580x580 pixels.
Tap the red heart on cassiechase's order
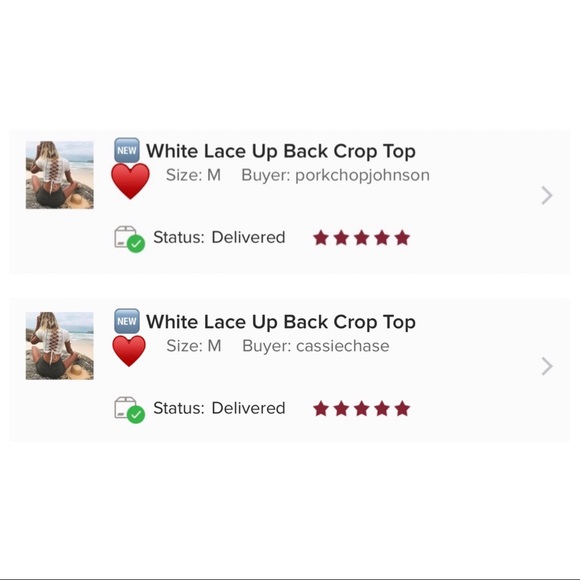[129, 351]
